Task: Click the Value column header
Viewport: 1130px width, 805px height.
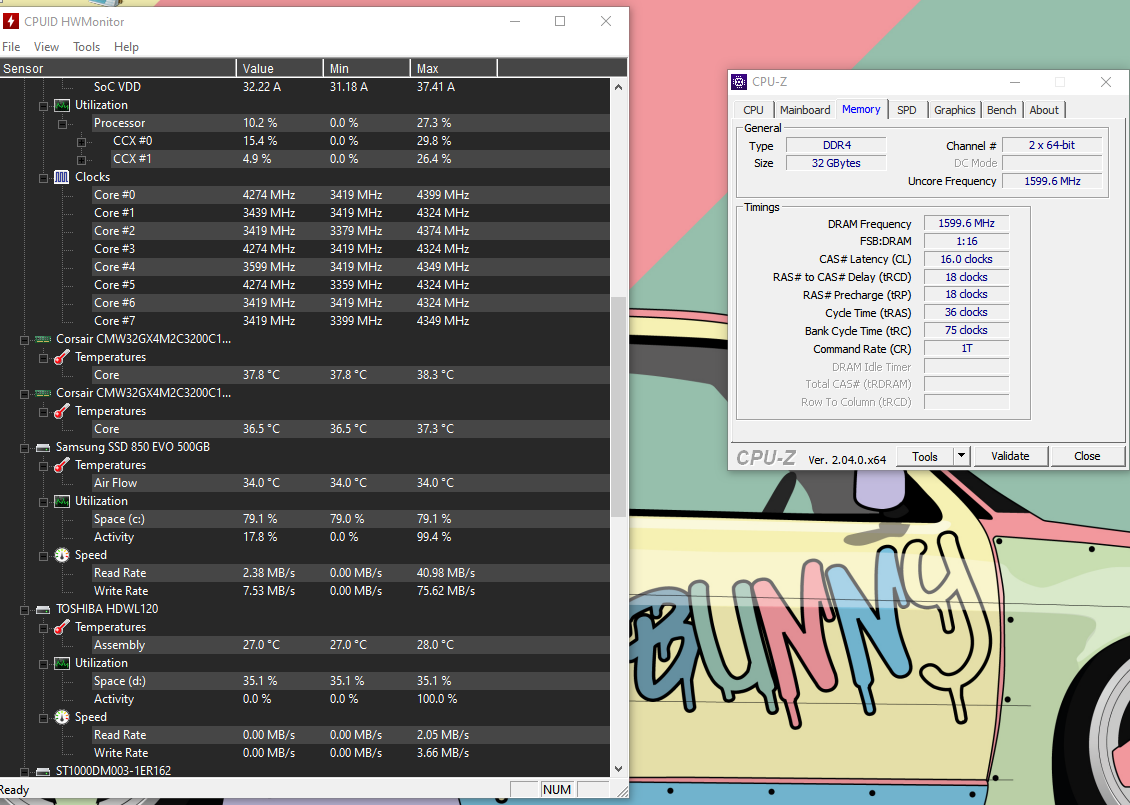Action: pyautogui.click(x=280, y=68)
